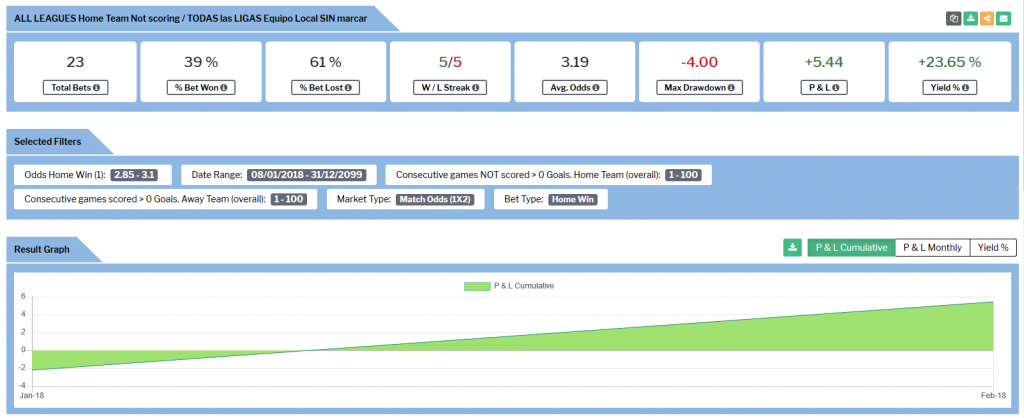The width and height of the screenshot is (1024, 418).
Task: Click the total bets value 23
Action: 75,63
